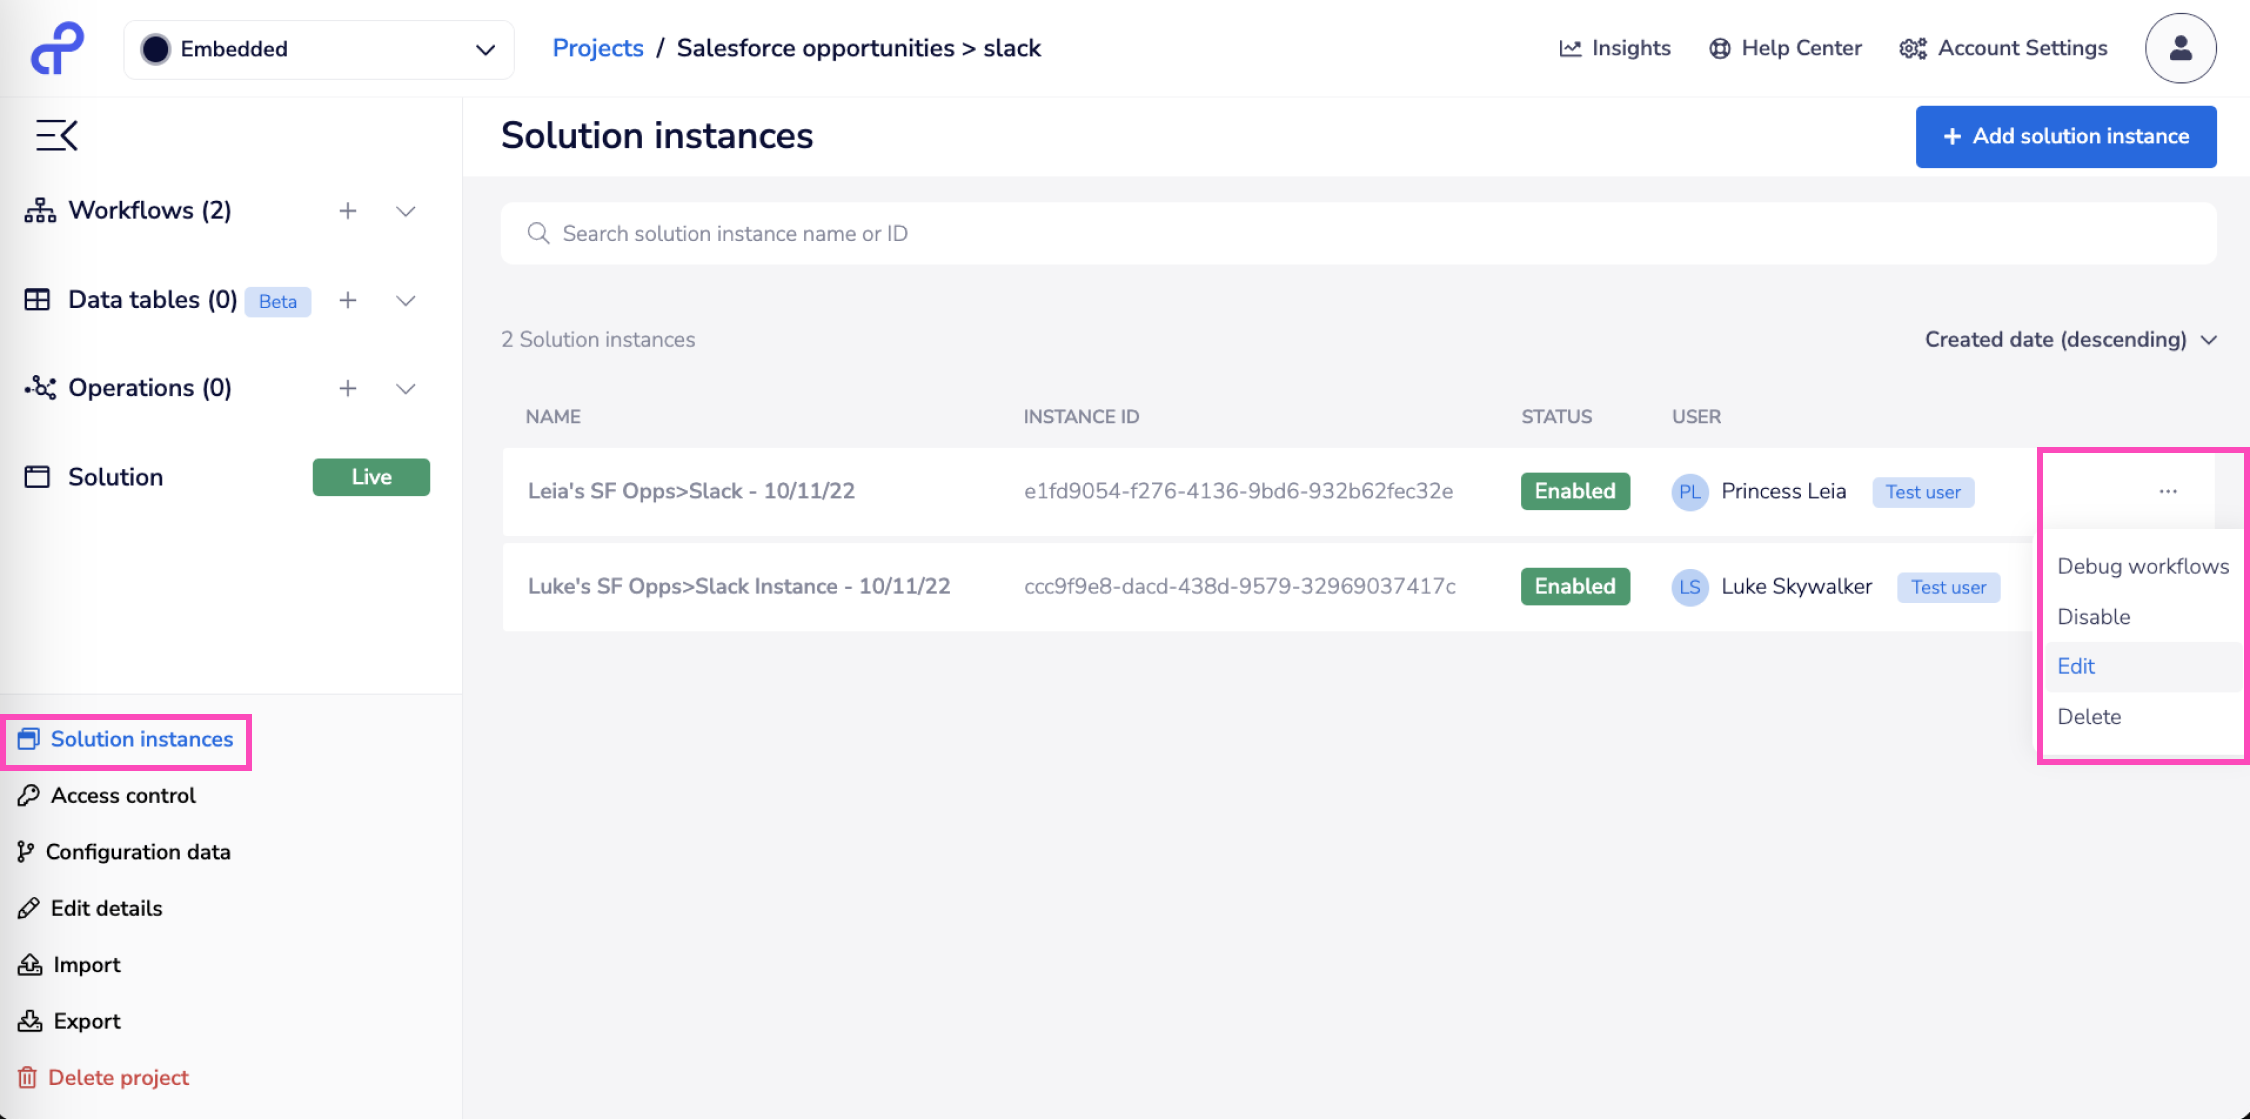Screen dimensions: 2250x1120
Task: Expand the Workflows section chevron
Action: click(x=405, y=211)
